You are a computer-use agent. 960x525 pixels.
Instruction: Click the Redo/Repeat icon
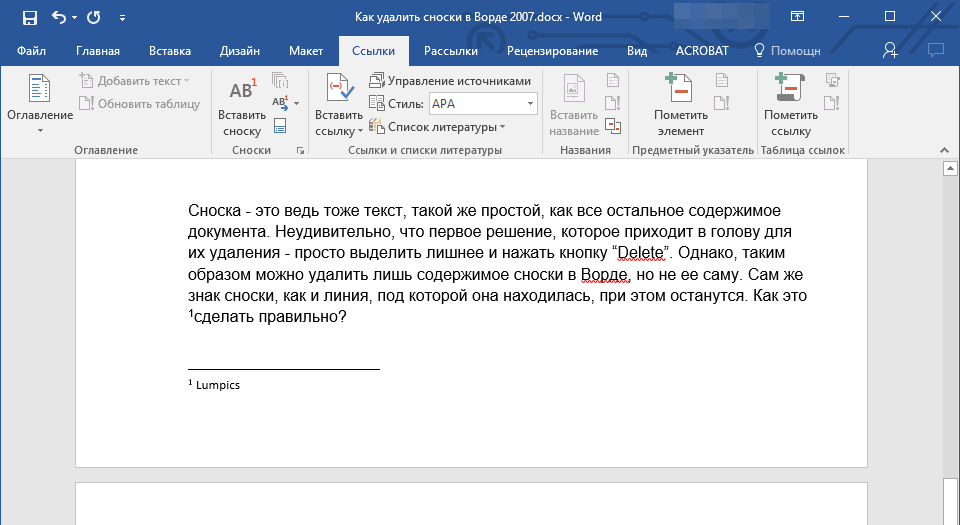click(x=93, y=17)
